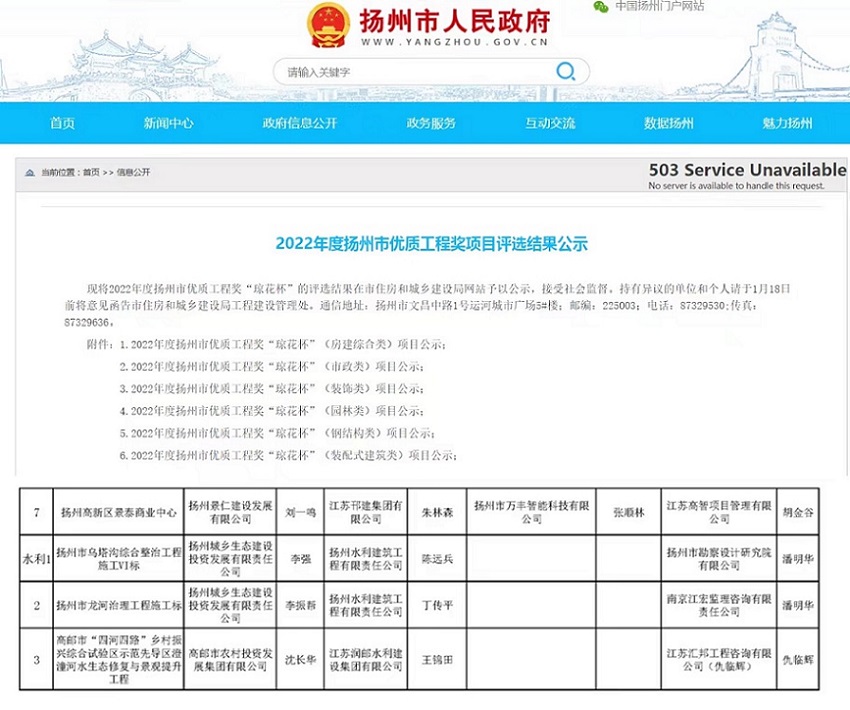Viewport: 850px width, 710px height.
Task: Go to 新闻中心 in the navigation bar
Action: [168, 123]
